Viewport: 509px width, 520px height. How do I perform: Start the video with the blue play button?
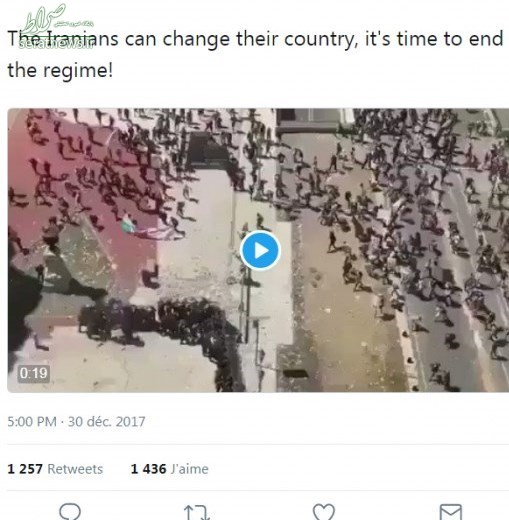260,250
